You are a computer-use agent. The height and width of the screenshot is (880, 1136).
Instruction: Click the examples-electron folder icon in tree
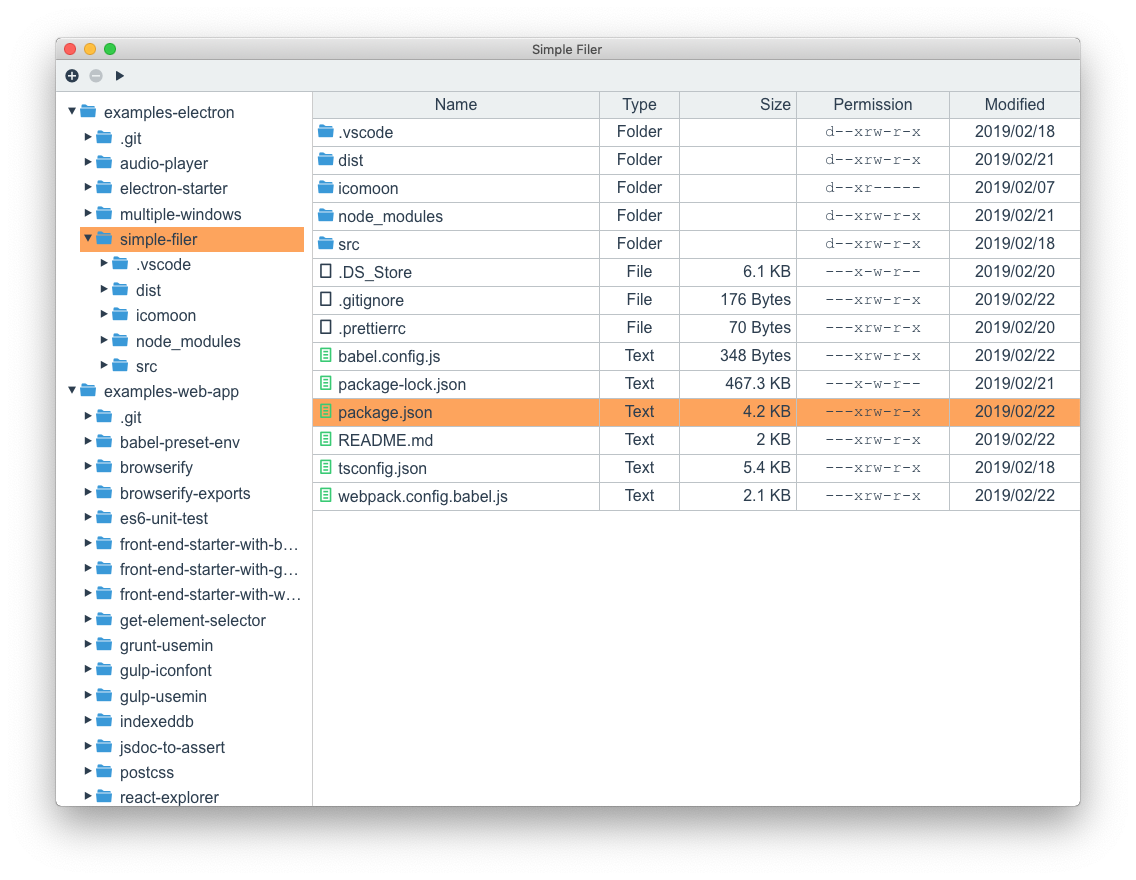pos(88,112)
